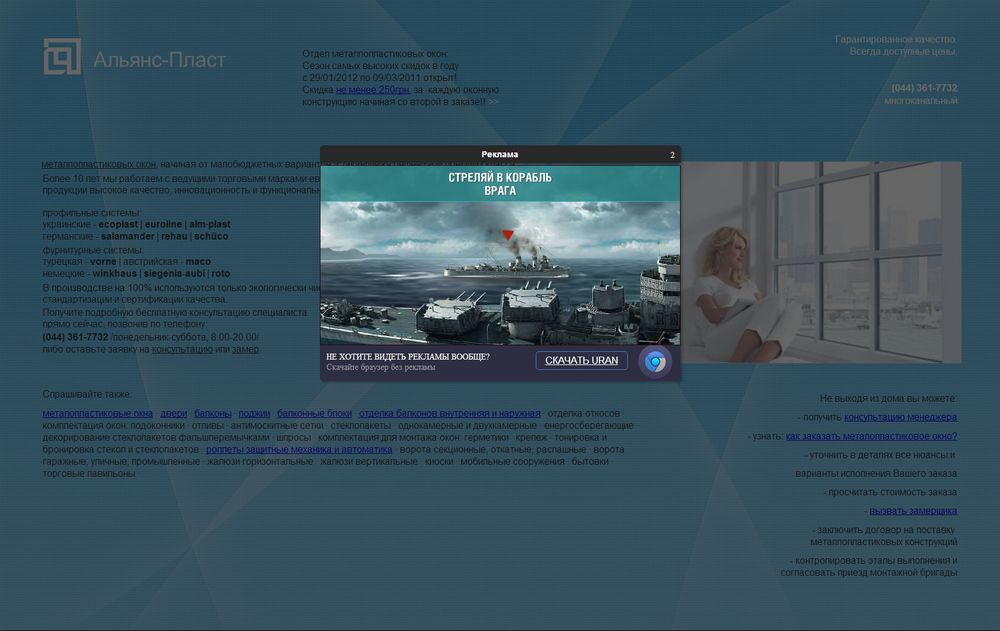Click the Uran browser round icon
This screenshot has width=1000, height=631.
click(655, 361)
